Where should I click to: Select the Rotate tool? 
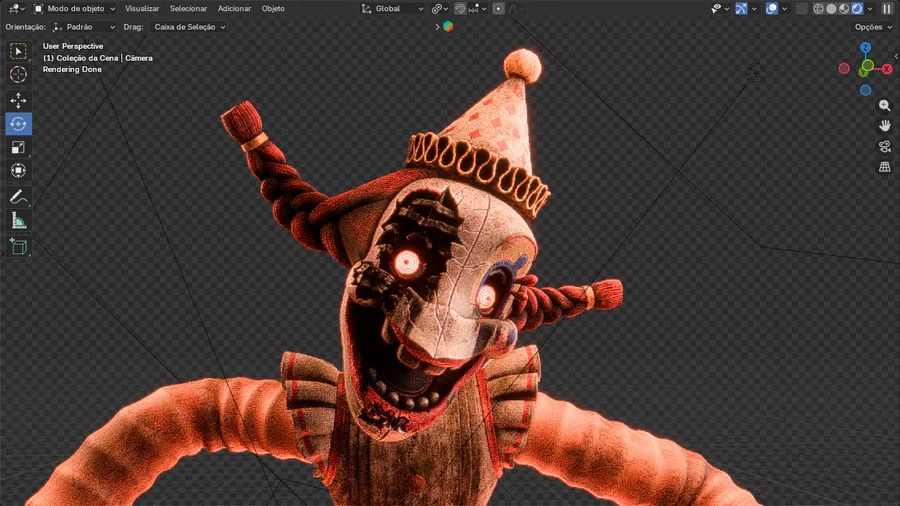coord(18,124)
